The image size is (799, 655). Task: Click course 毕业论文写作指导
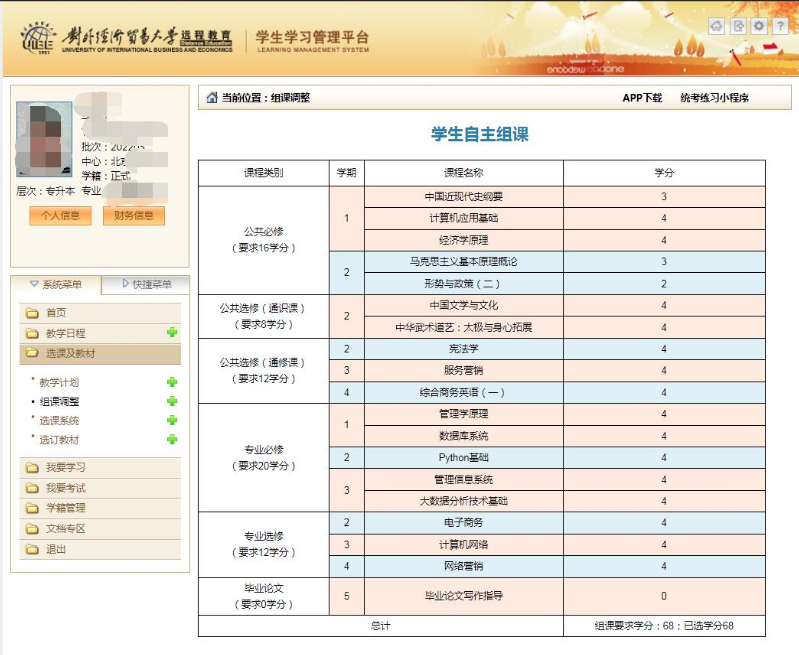[x=464, y=596]
